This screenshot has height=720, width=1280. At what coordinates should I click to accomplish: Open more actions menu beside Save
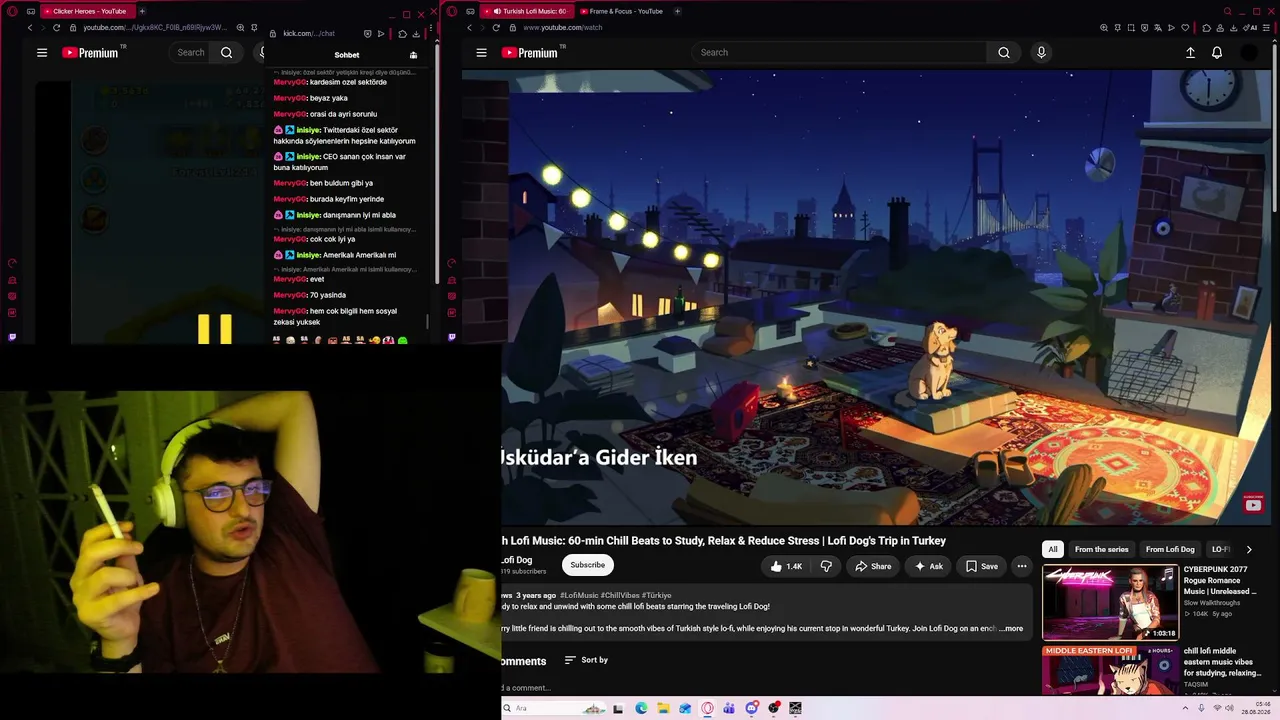click(x=1022, y=566)
